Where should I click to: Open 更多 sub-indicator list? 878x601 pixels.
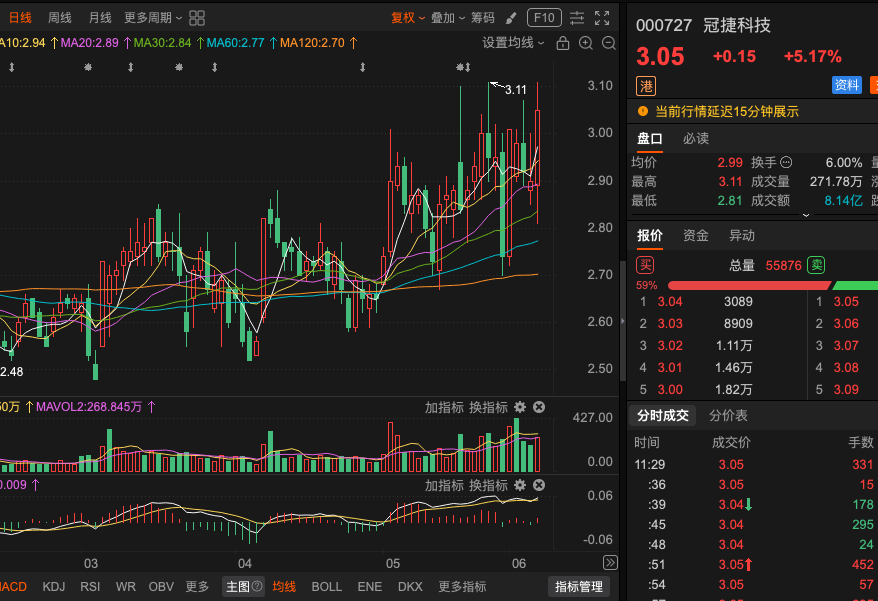coord(197,586)
